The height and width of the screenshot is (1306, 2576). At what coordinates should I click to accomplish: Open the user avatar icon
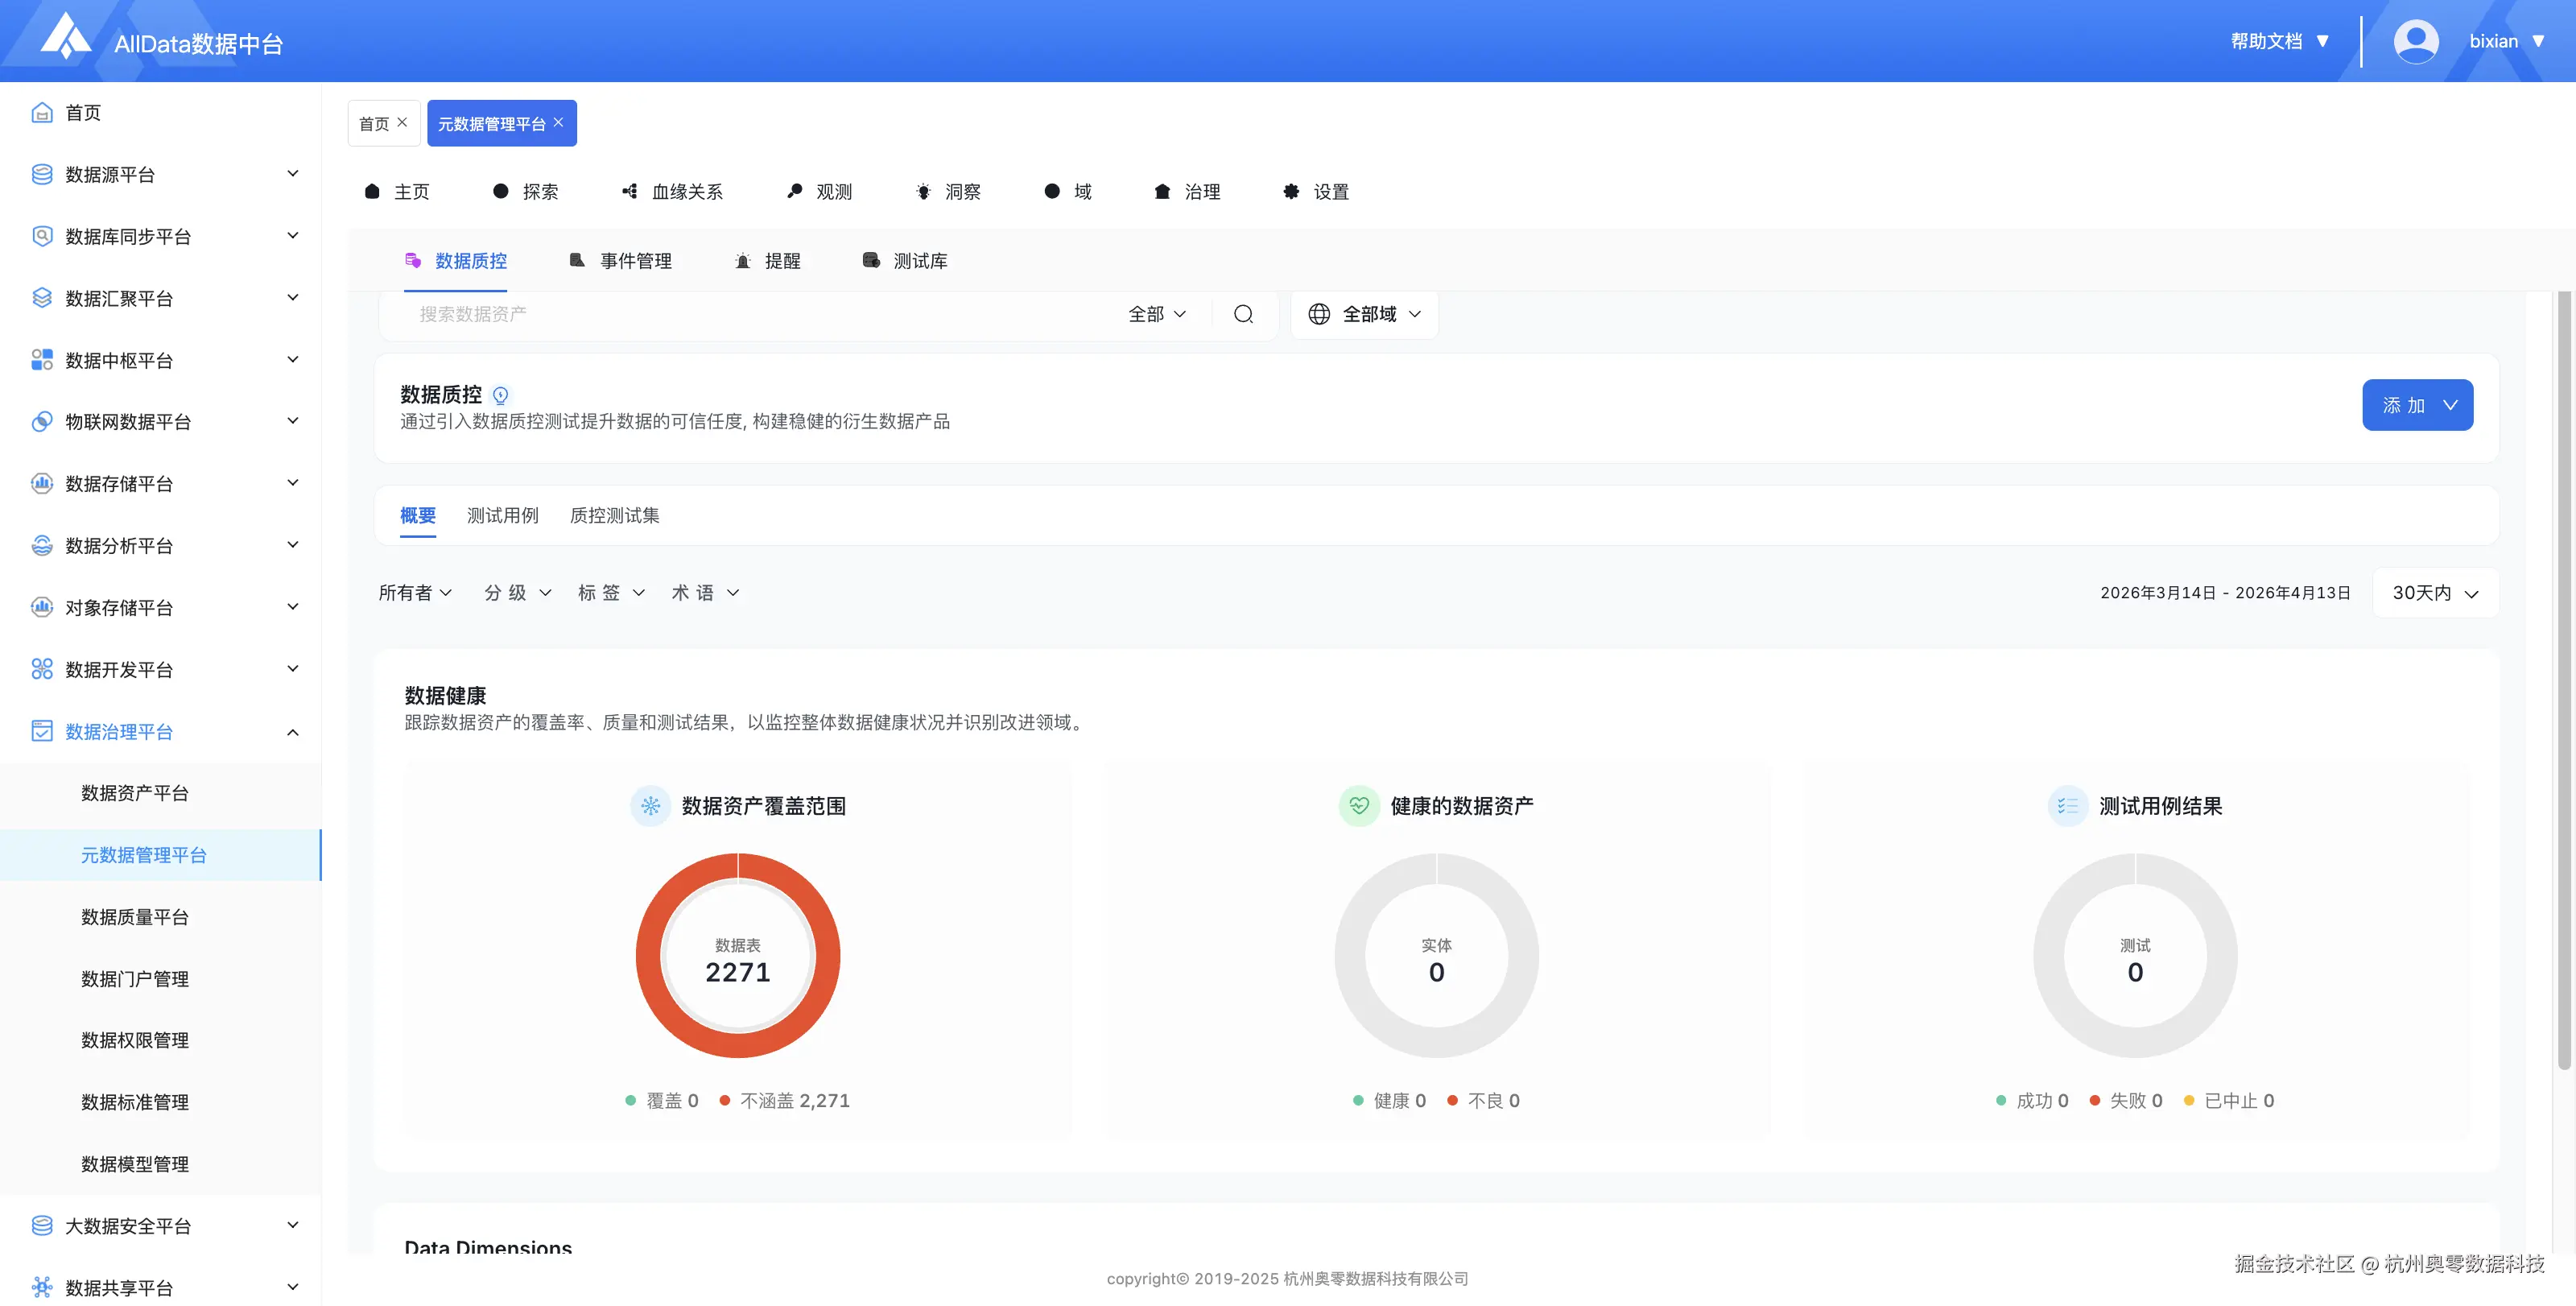tap(2417, 40)
